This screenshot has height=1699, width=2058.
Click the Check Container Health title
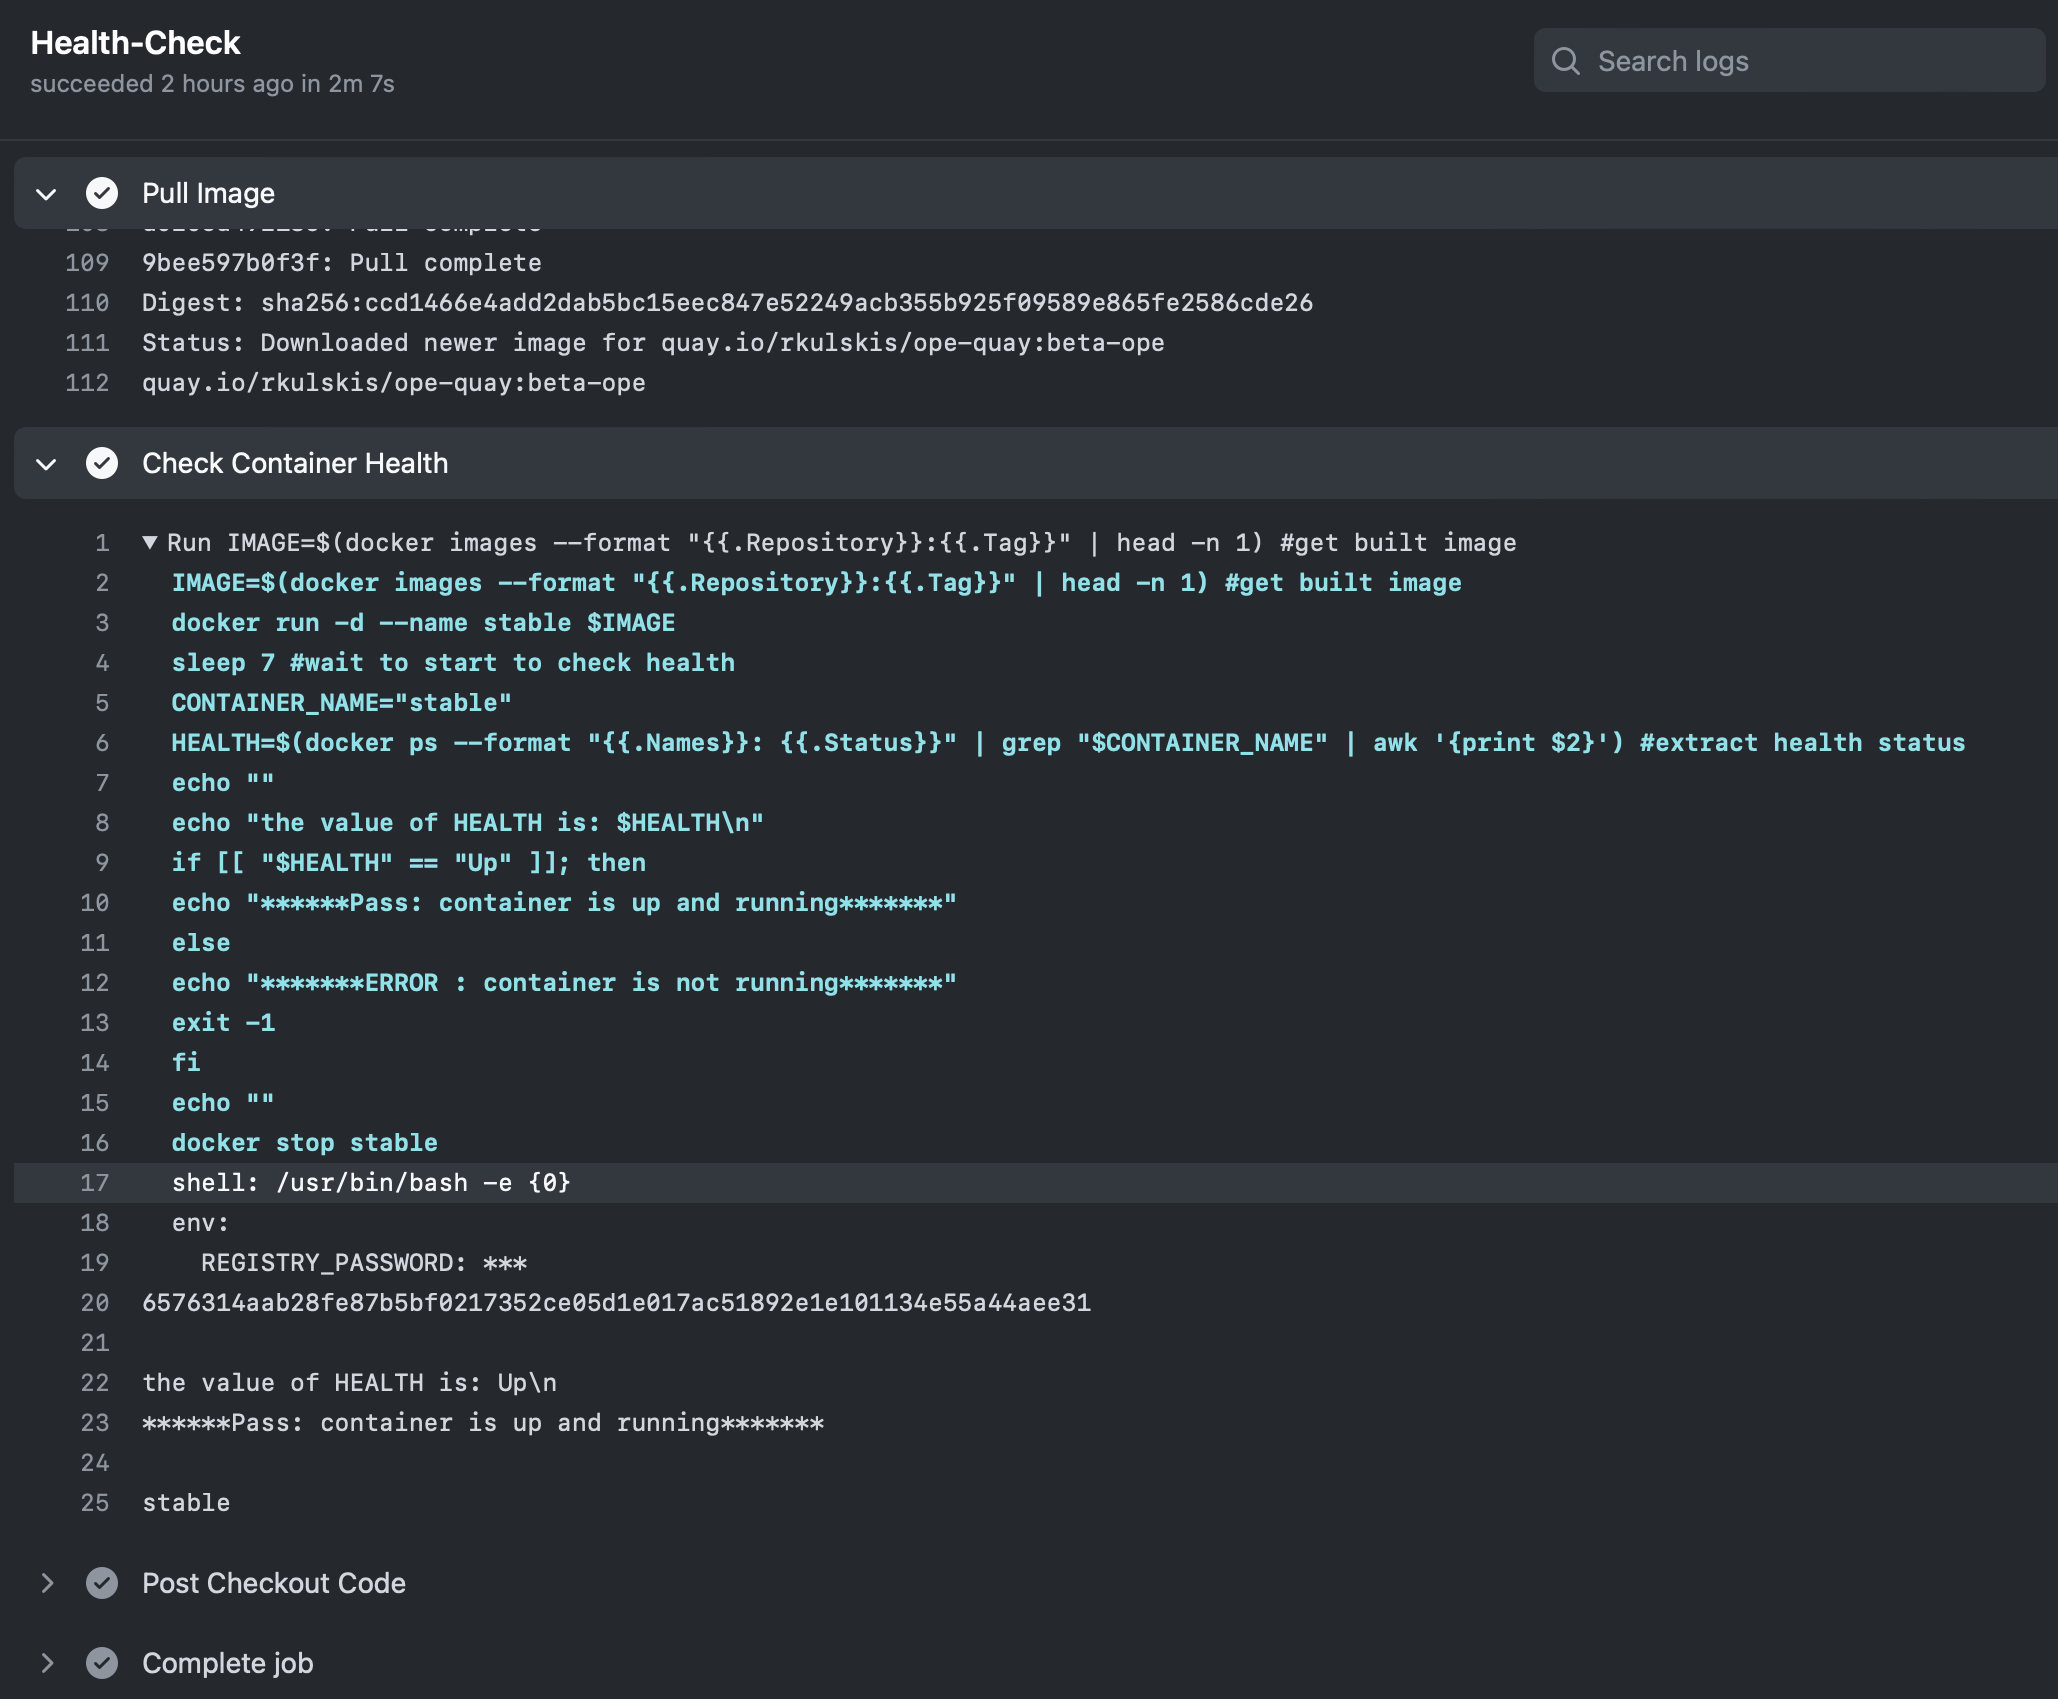[x=295, y=463]
